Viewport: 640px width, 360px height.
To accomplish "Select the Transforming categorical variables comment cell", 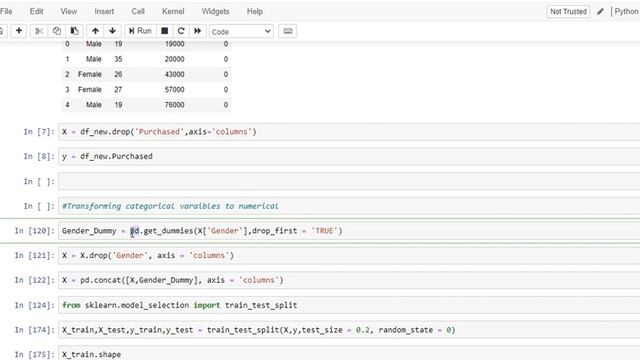I will click(349, 206).
